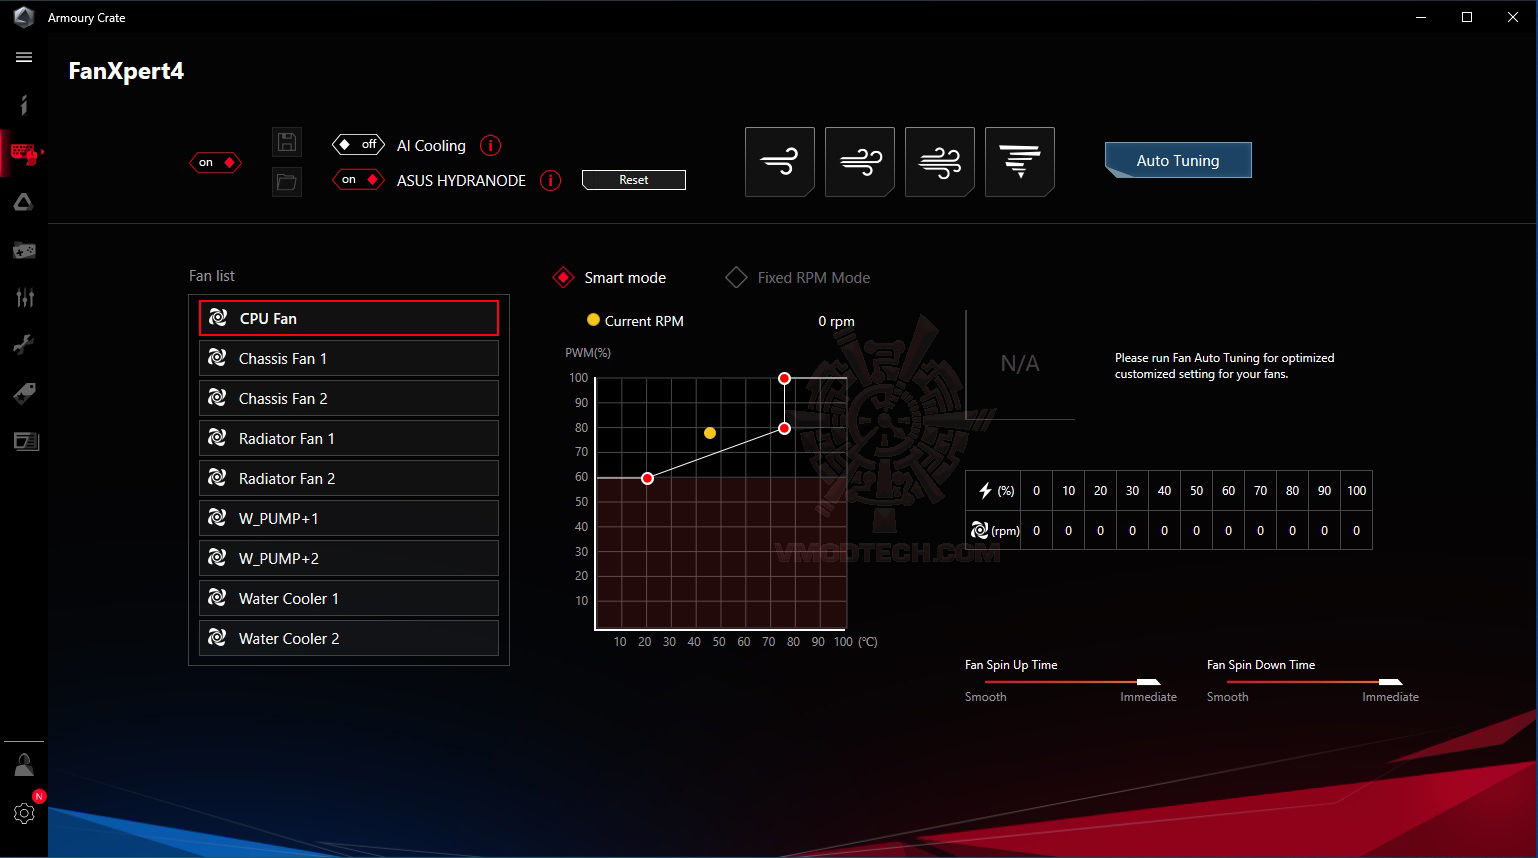
Task: Click the Reset button
Action: (x=634, y=180)
